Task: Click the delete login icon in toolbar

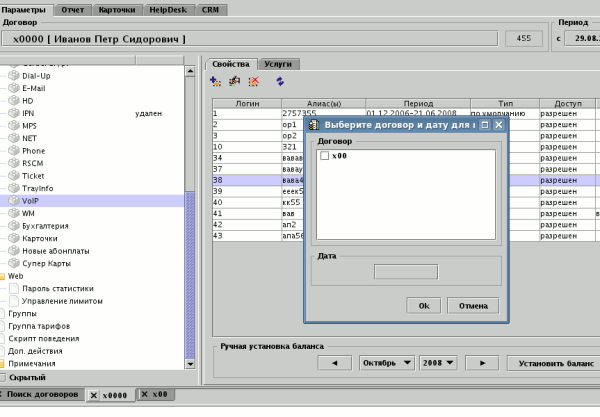Action: pyautogui.click(x=253, y=80)
